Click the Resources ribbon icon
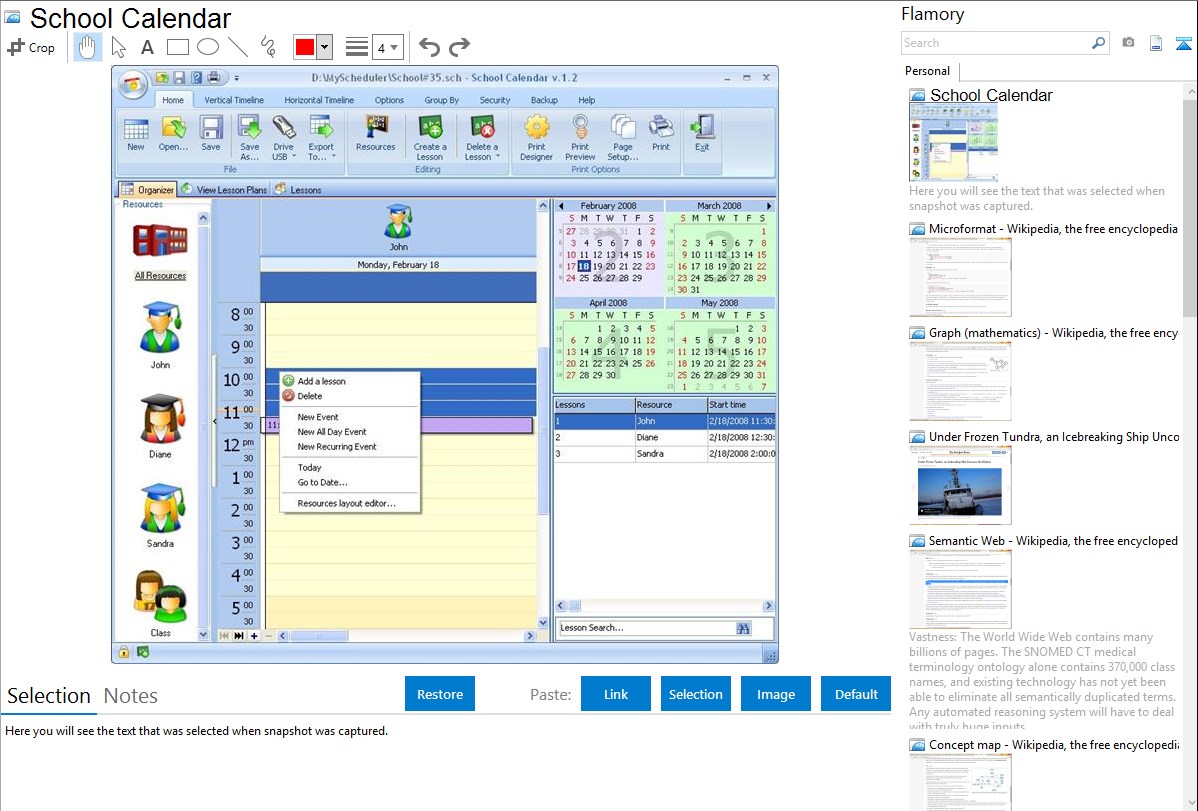The image size is (1198, 811). pyautogui.click(x=376, y=134)
